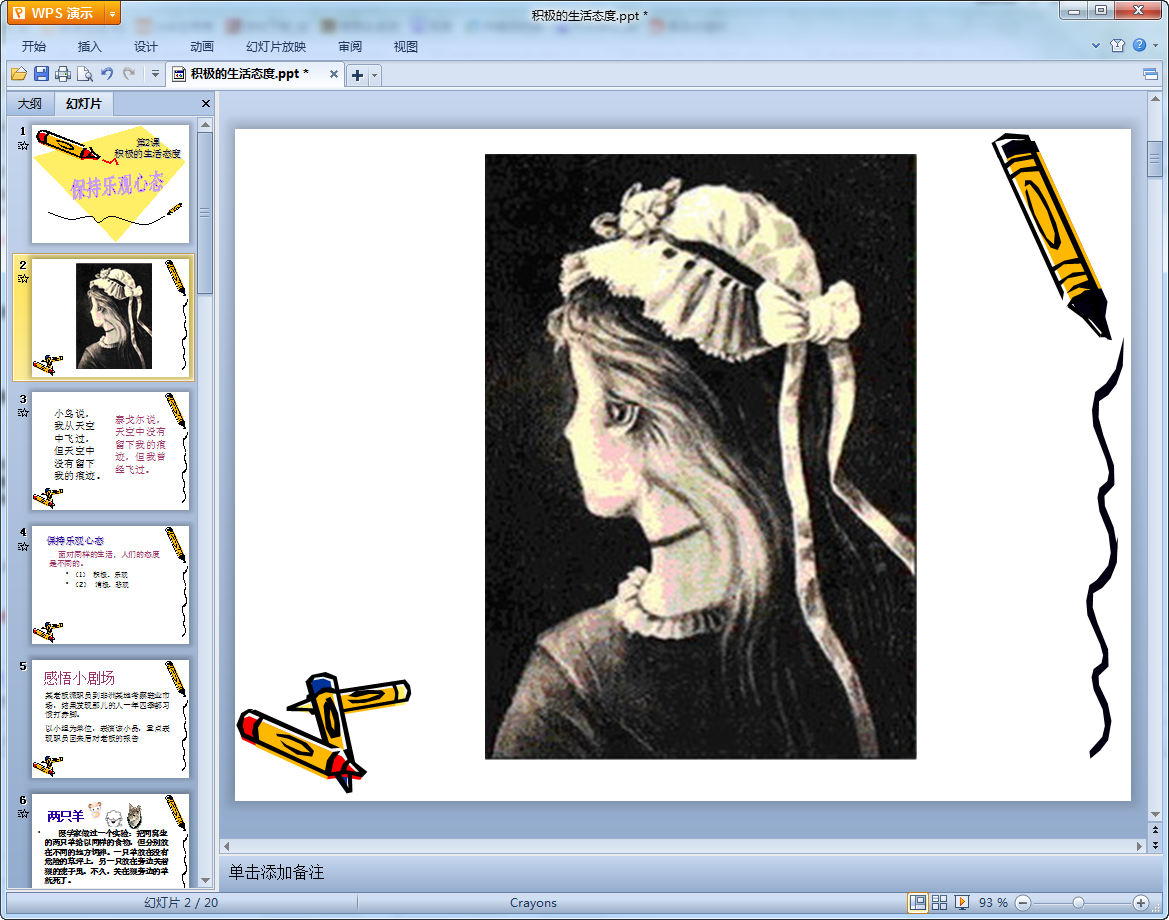1169x920 pixels.
Task: Click the 93 % zoom level
Action: [x=992, y=903]
